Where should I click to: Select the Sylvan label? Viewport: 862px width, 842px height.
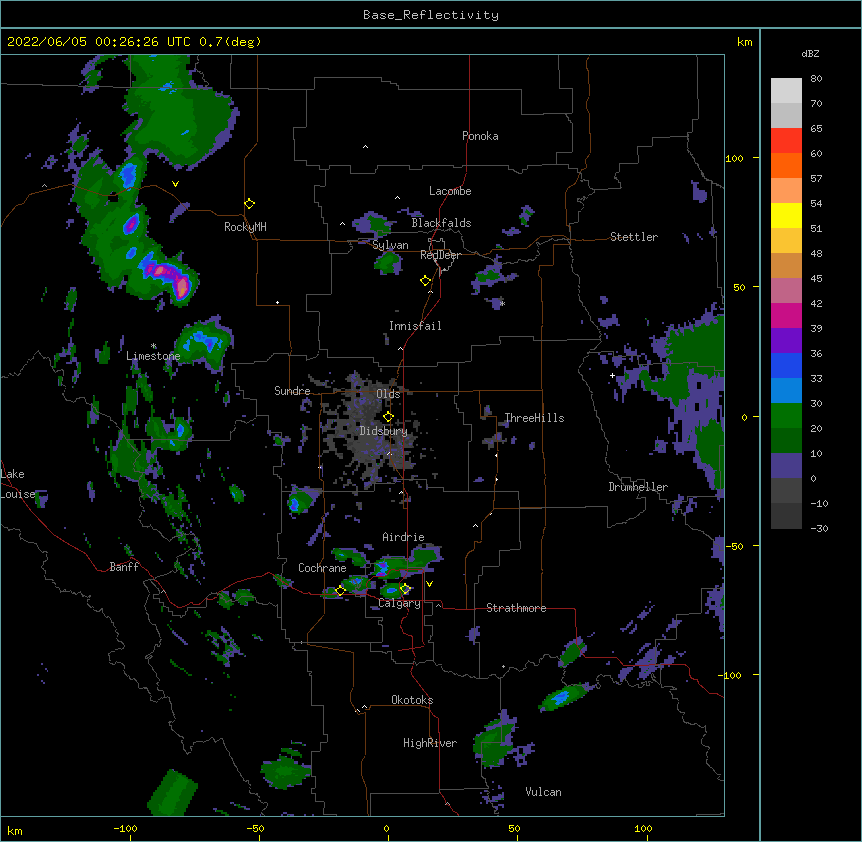(x=390, y=245)
